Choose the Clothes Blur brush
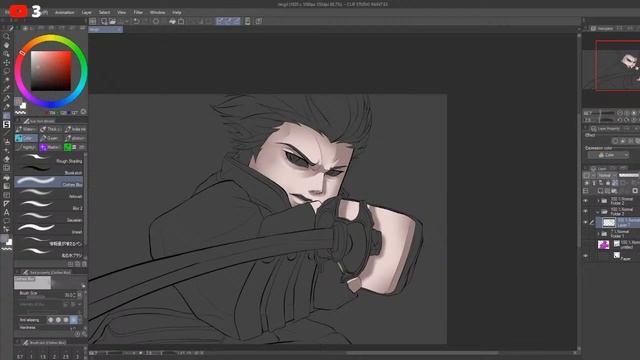The width and height of the screenshot is (640, 360). [x=49, y=182]
